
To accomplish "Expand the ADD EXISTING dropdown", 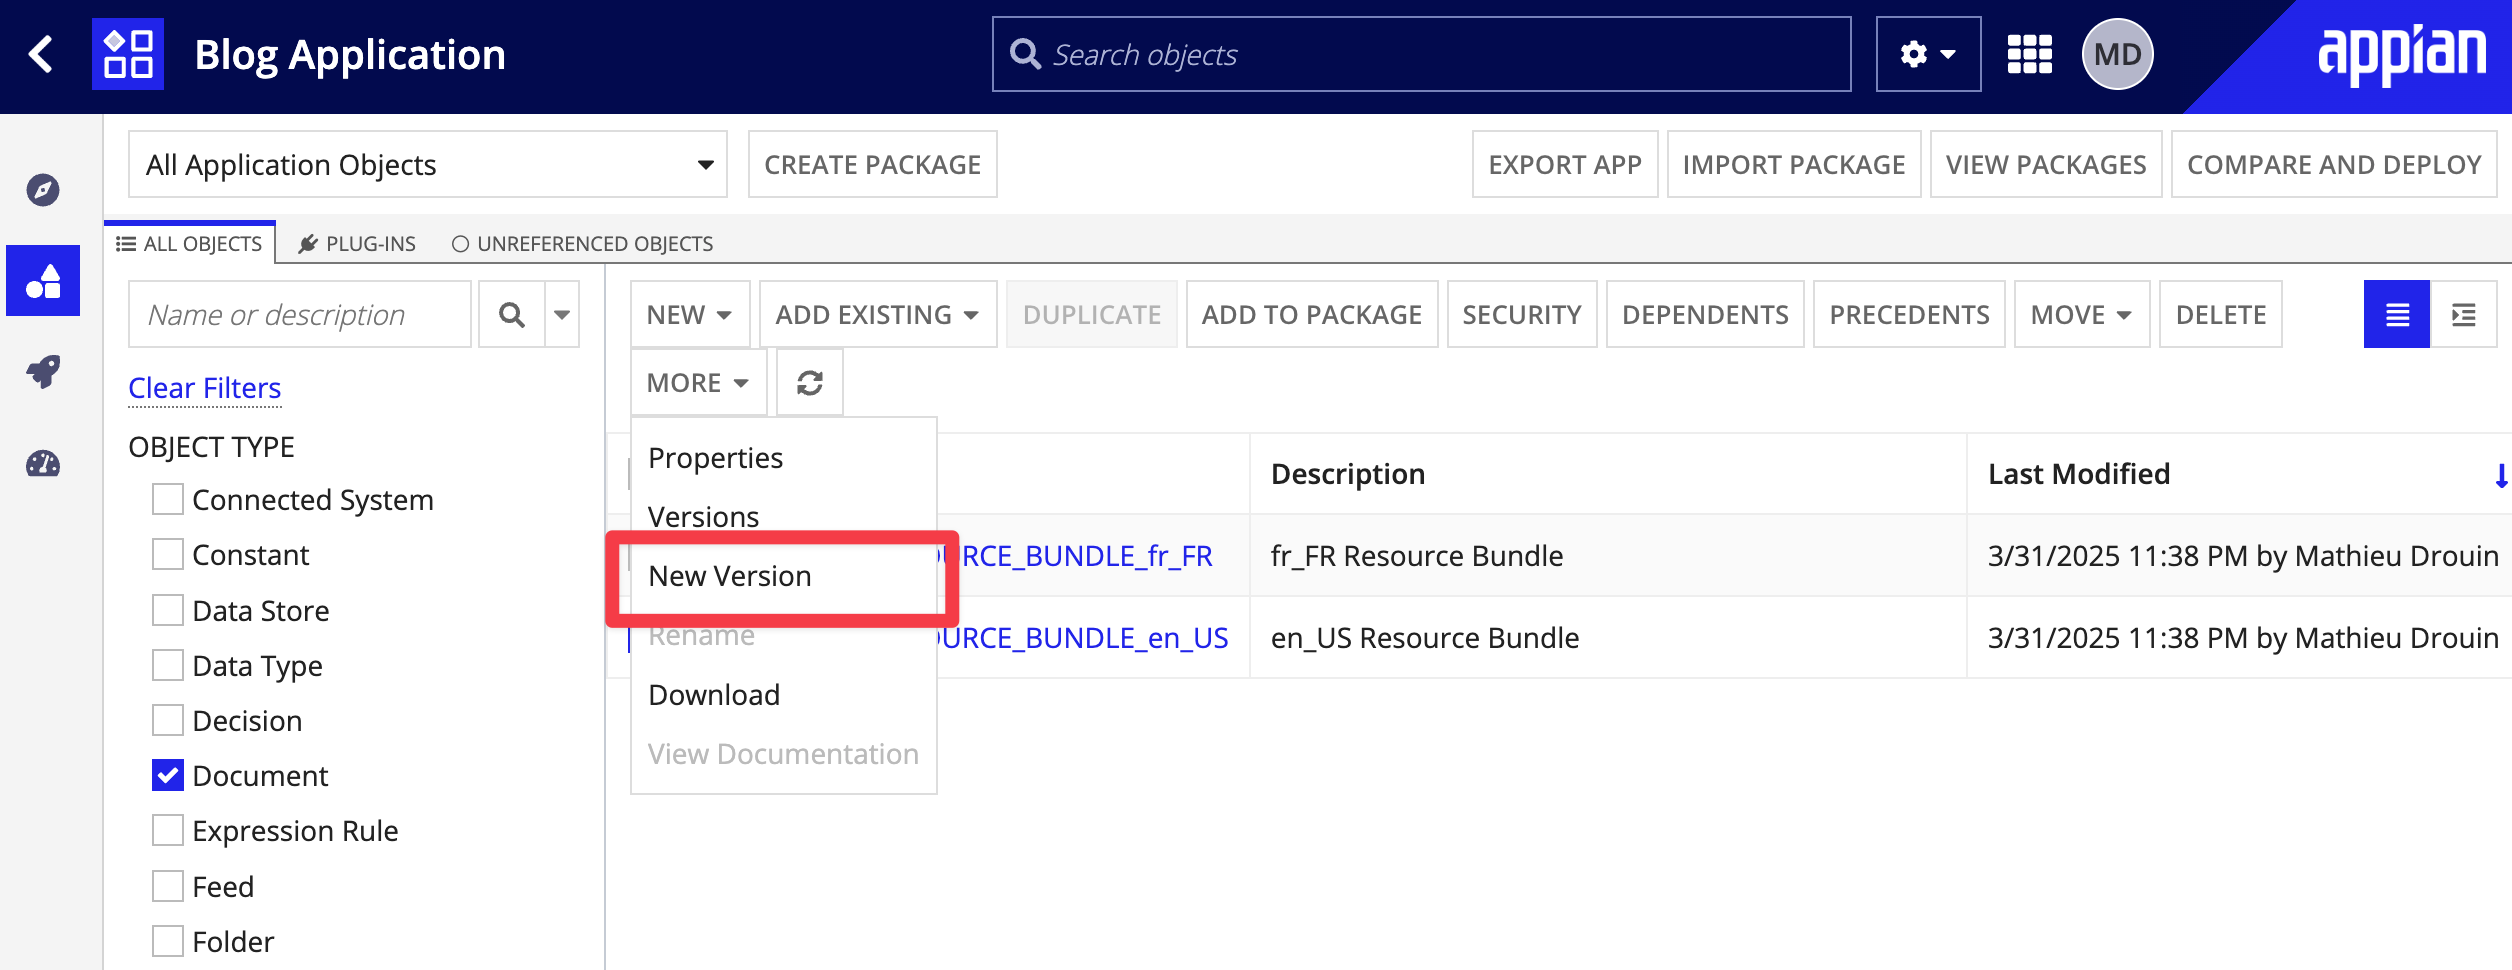I will (877, 315).
